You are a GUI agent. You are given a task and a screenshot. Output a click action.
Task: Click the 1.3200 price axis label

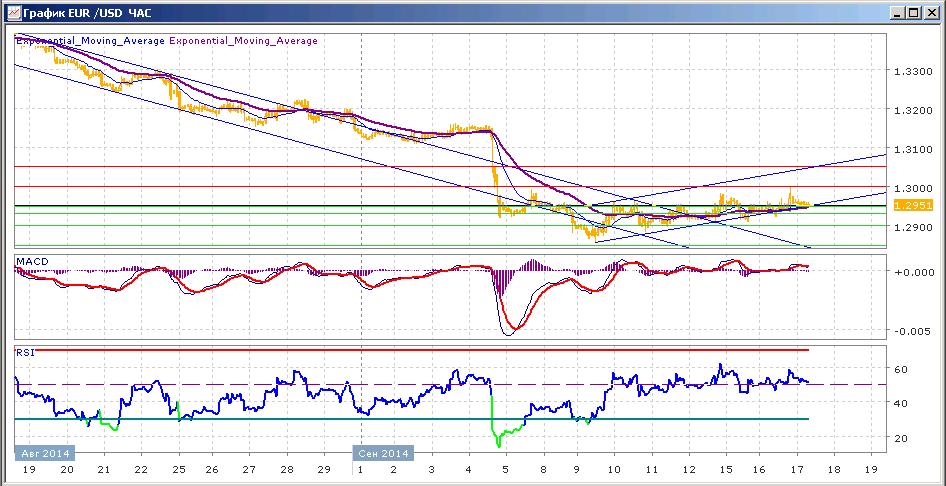[x=913, y=111]
